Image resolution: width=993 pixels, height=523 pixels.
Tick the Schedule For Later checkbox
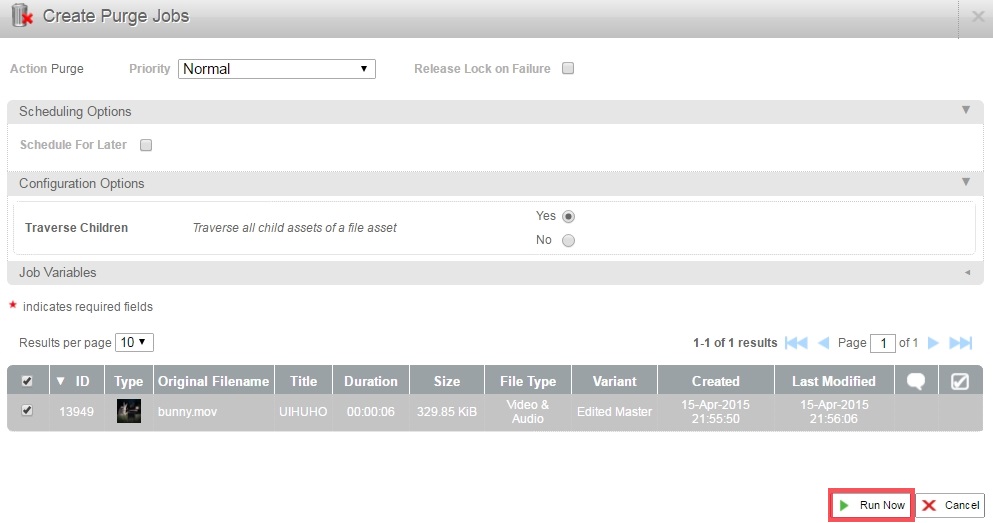(146, 145)
